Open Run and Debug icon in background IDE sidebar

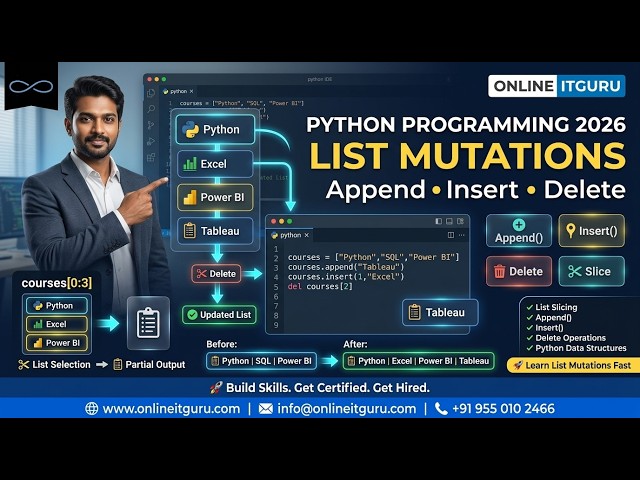[x=151, y=141]
